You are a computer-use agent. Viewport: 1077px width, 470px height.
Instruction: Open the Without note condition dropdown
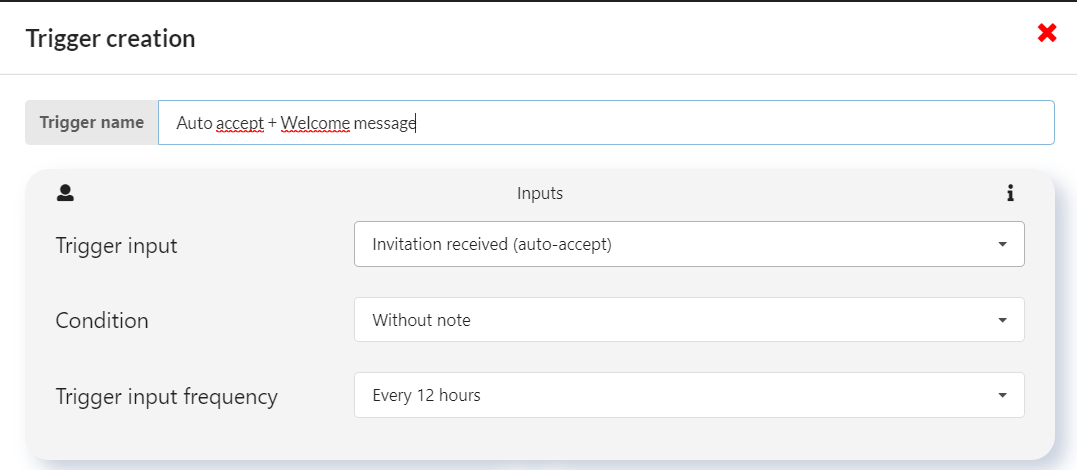[689, 320]
